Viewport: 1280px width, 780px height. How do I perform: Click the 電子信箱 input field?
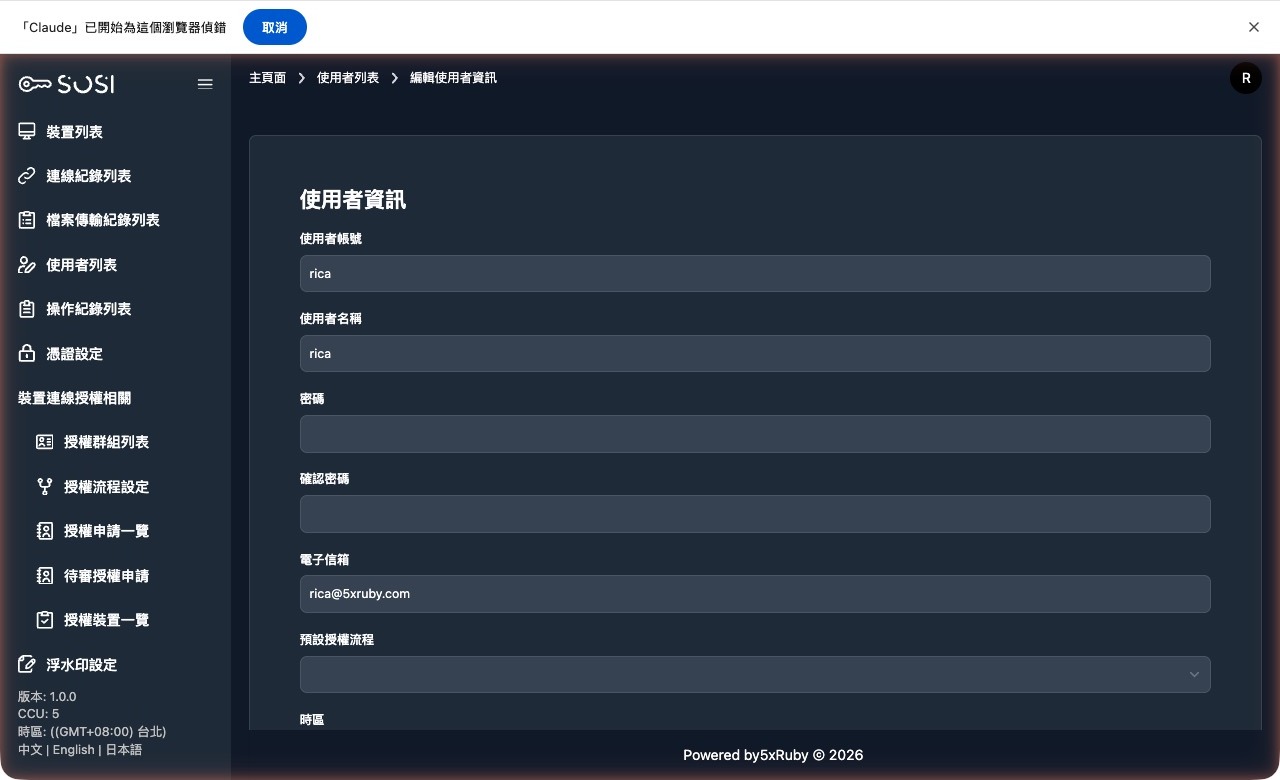(x=755, y=594)
